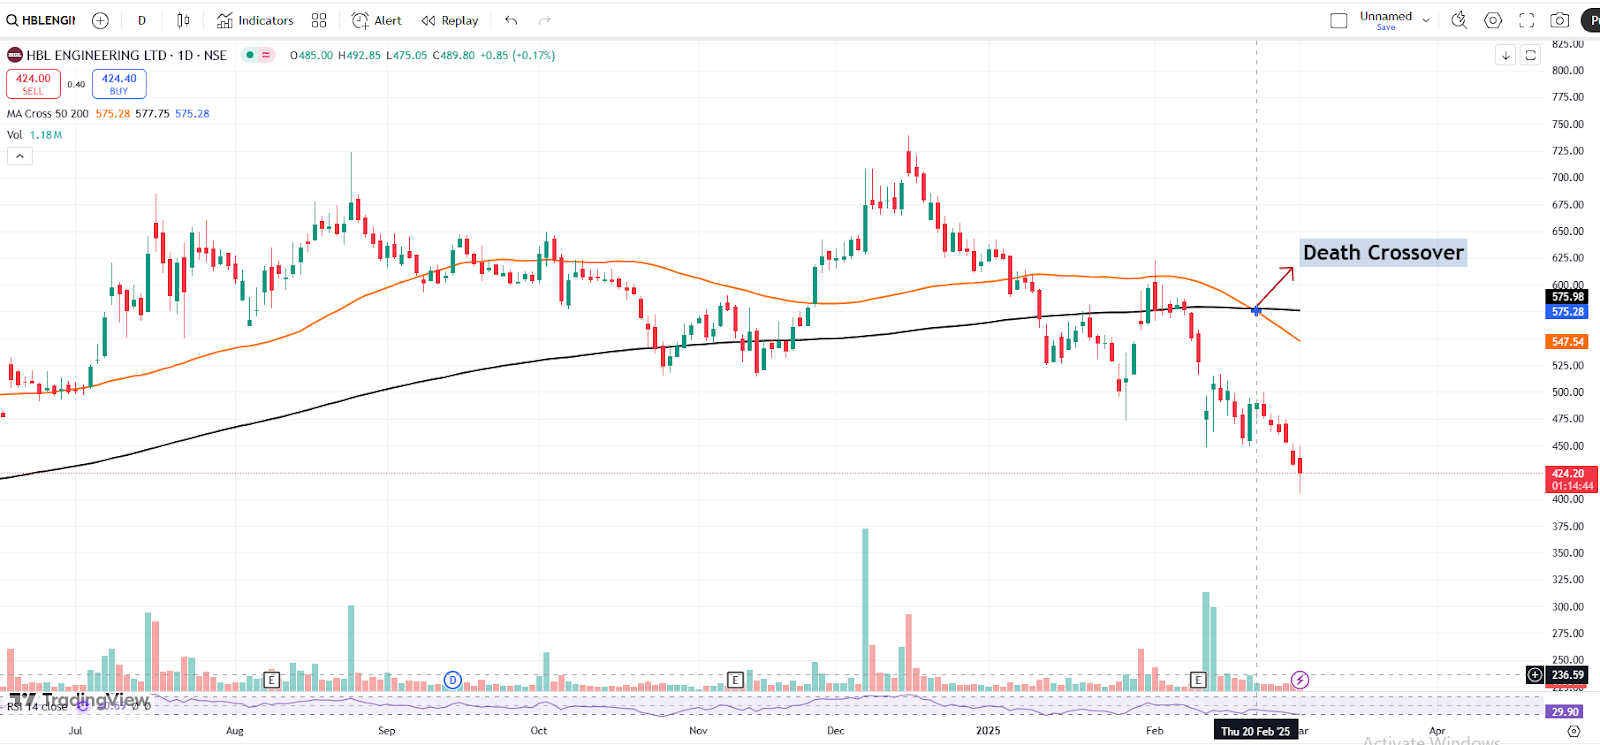Image resolution: width=1600 pixels, height=745 pixels.
Task: Start bar Replay mode
Action: 450,20
